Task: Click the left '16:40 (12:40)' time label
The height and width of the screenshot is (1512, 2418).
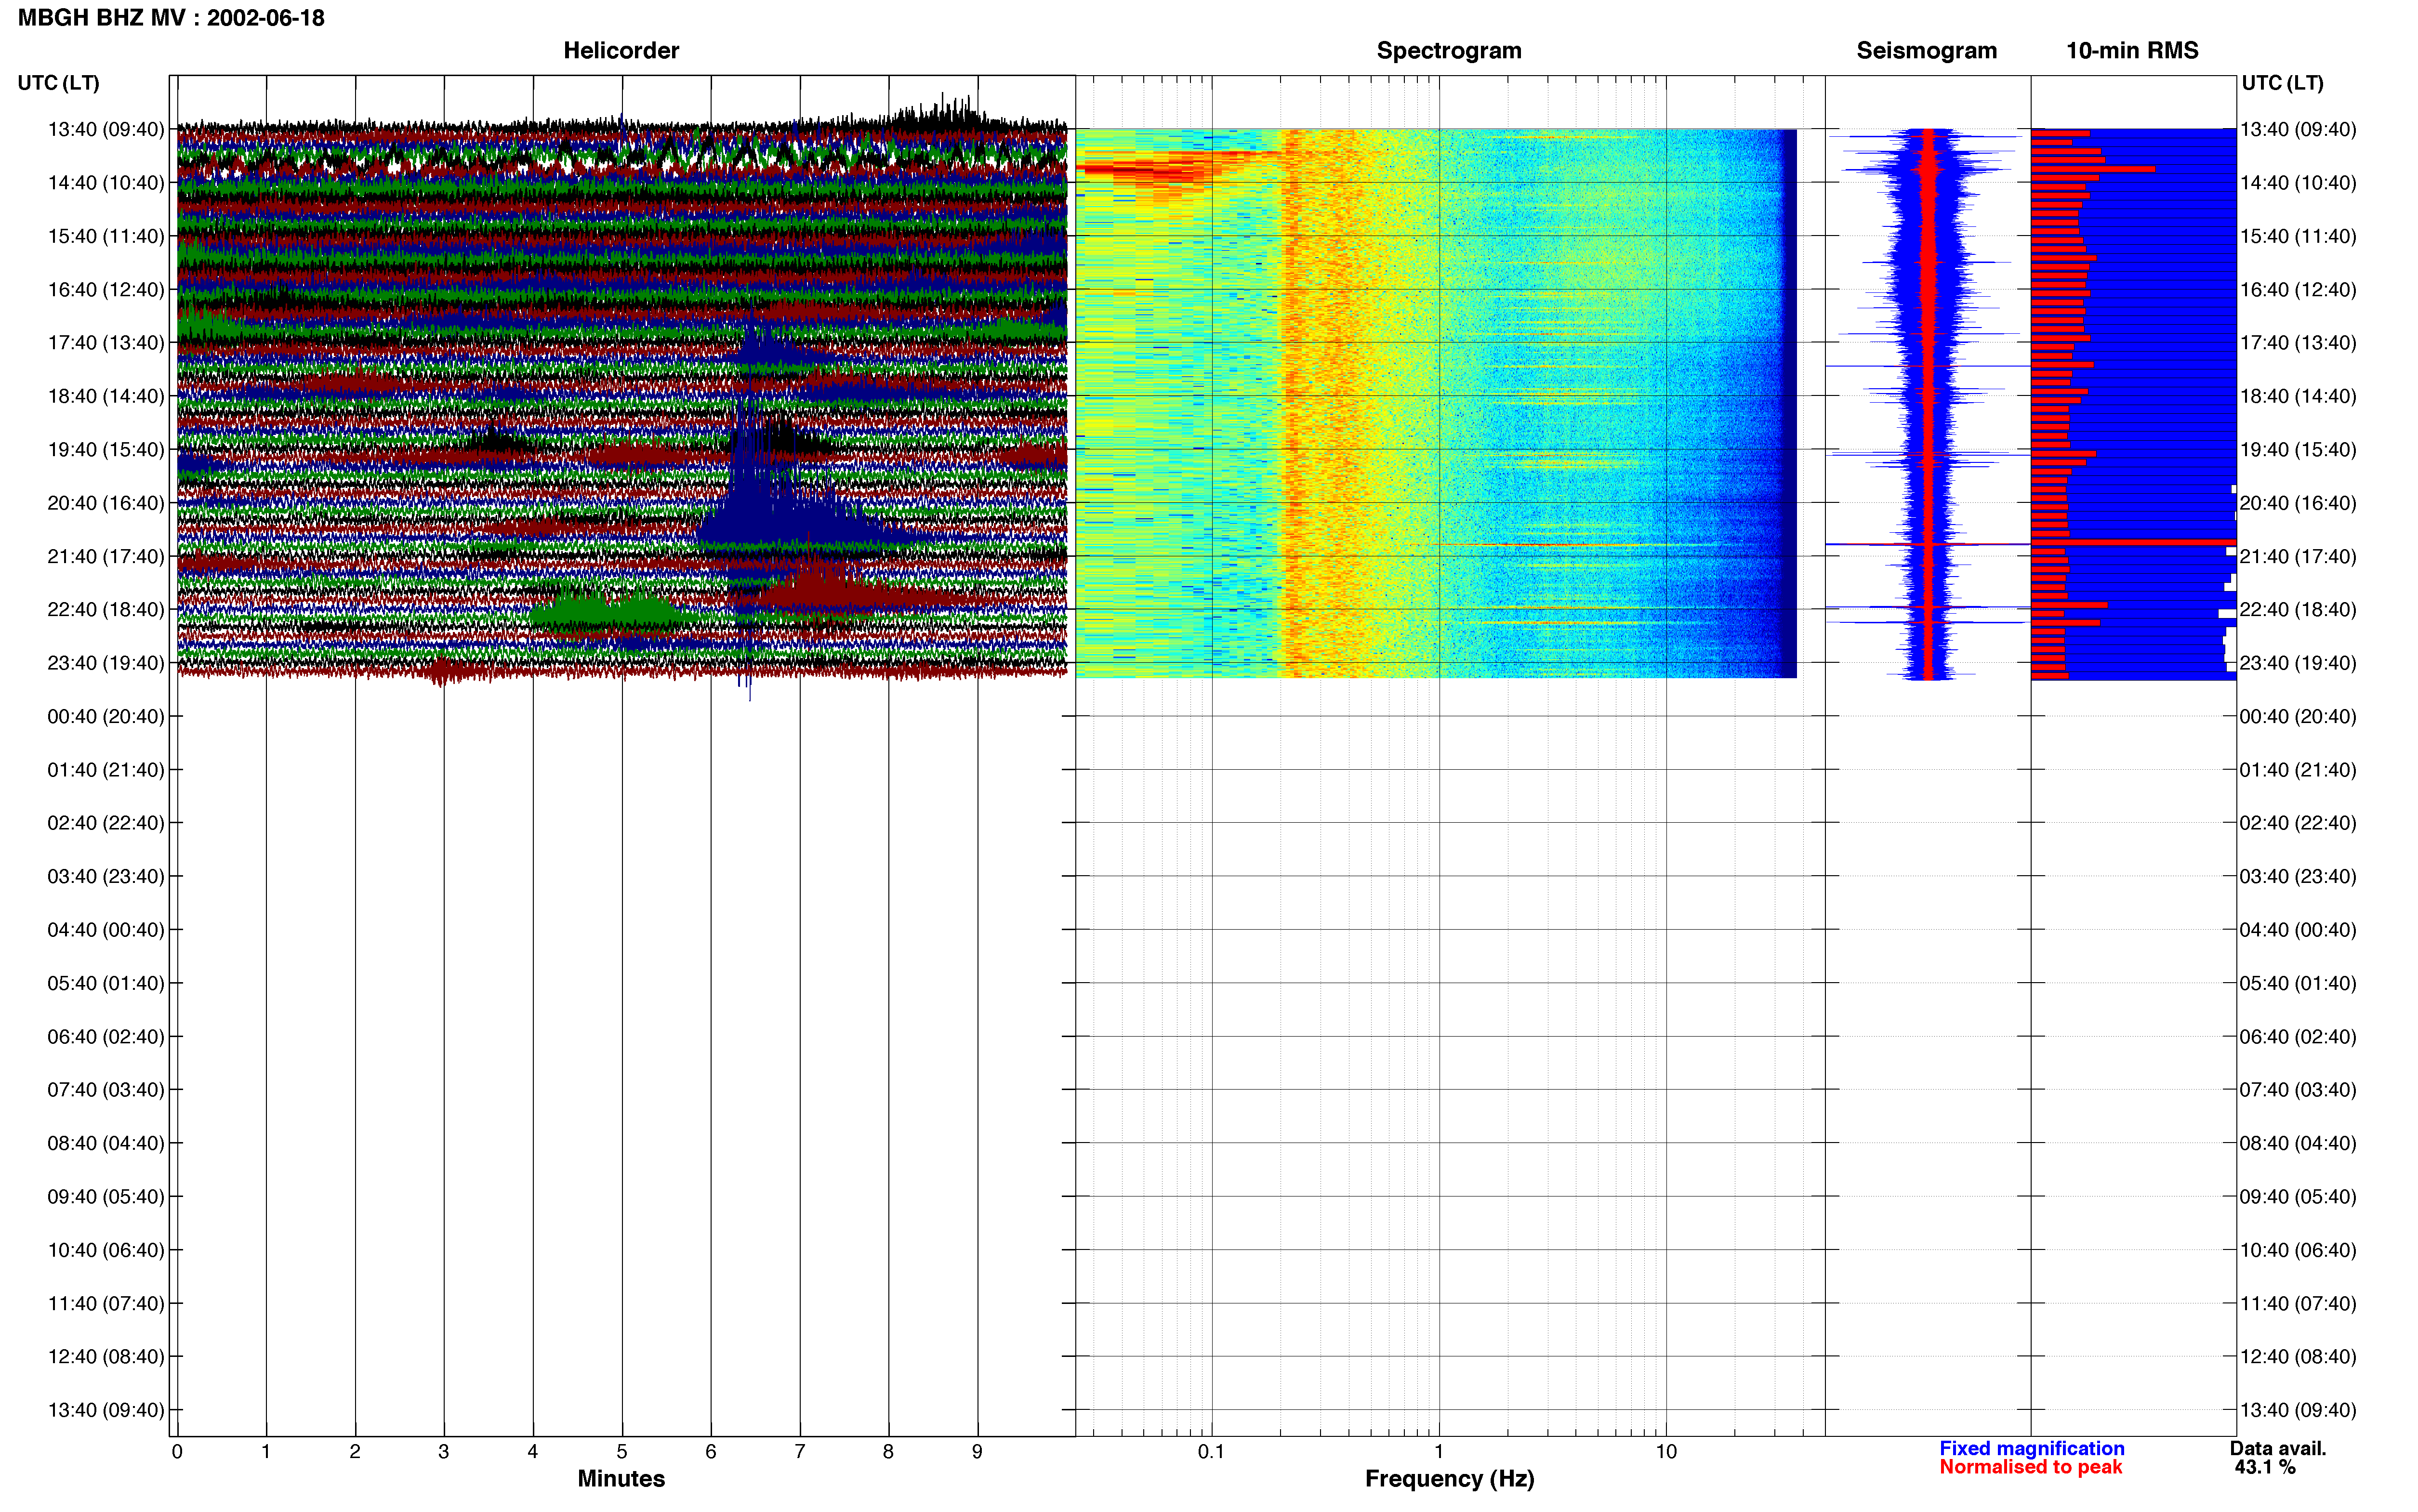Action: [106, 289]
